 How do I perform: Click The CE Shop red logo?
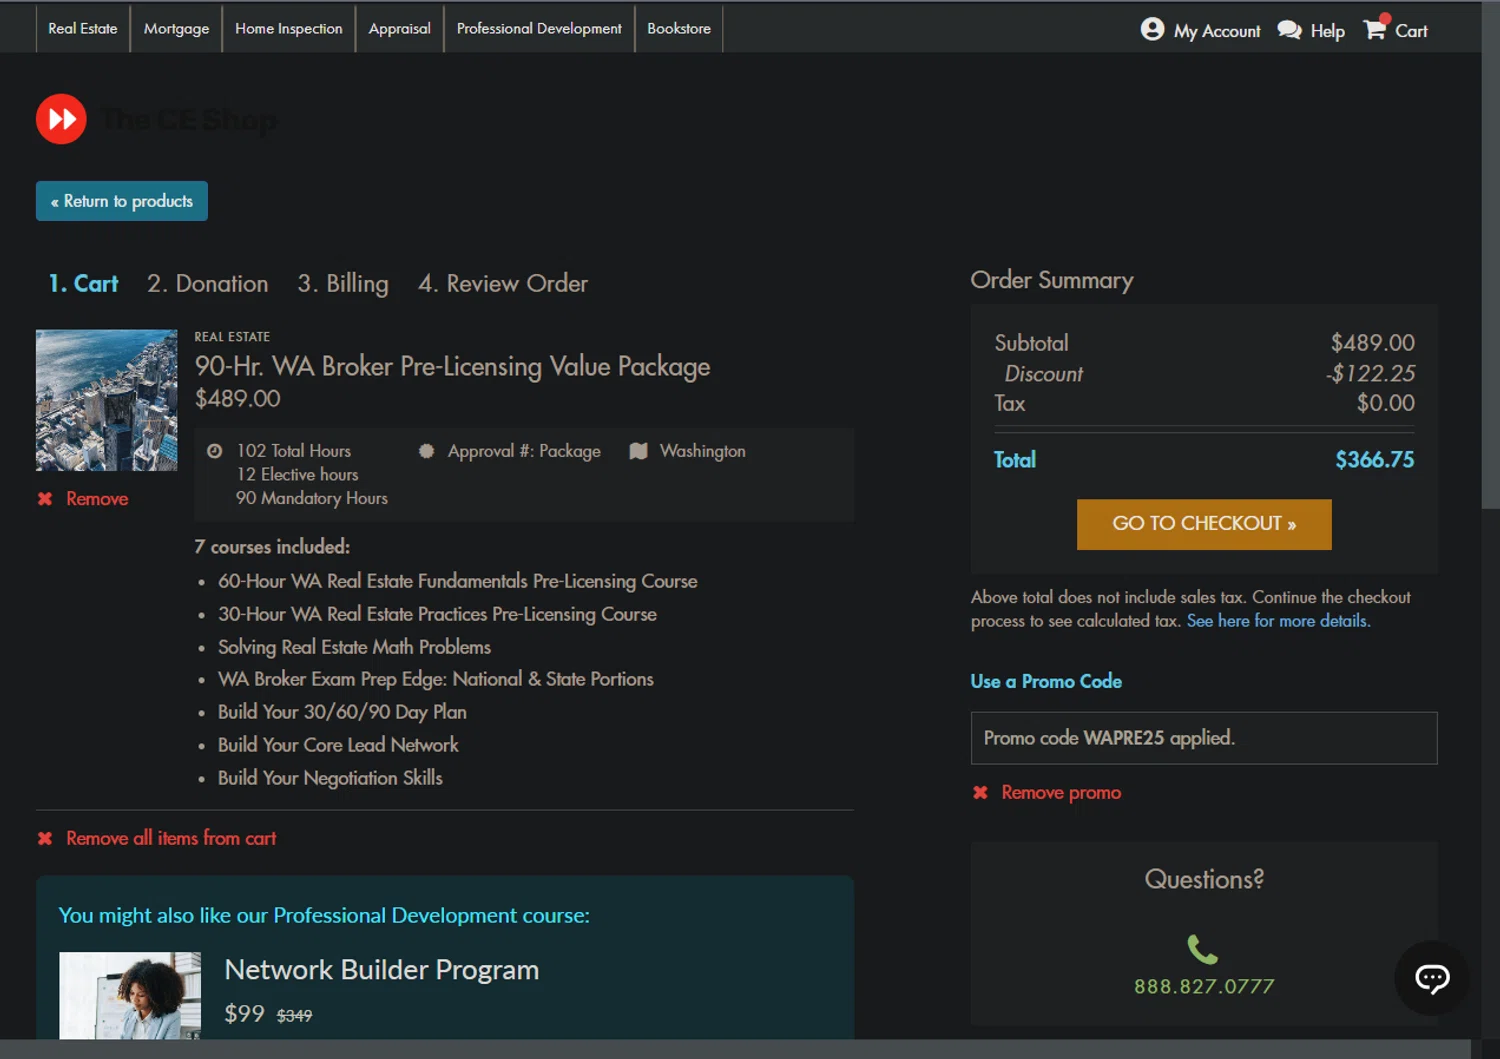coord(61,119)
